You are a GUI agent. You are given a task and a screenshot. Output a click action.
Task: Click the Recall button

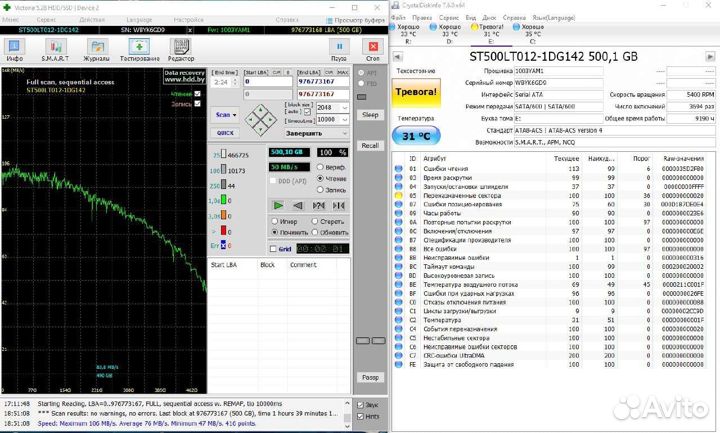coord(370,146)
